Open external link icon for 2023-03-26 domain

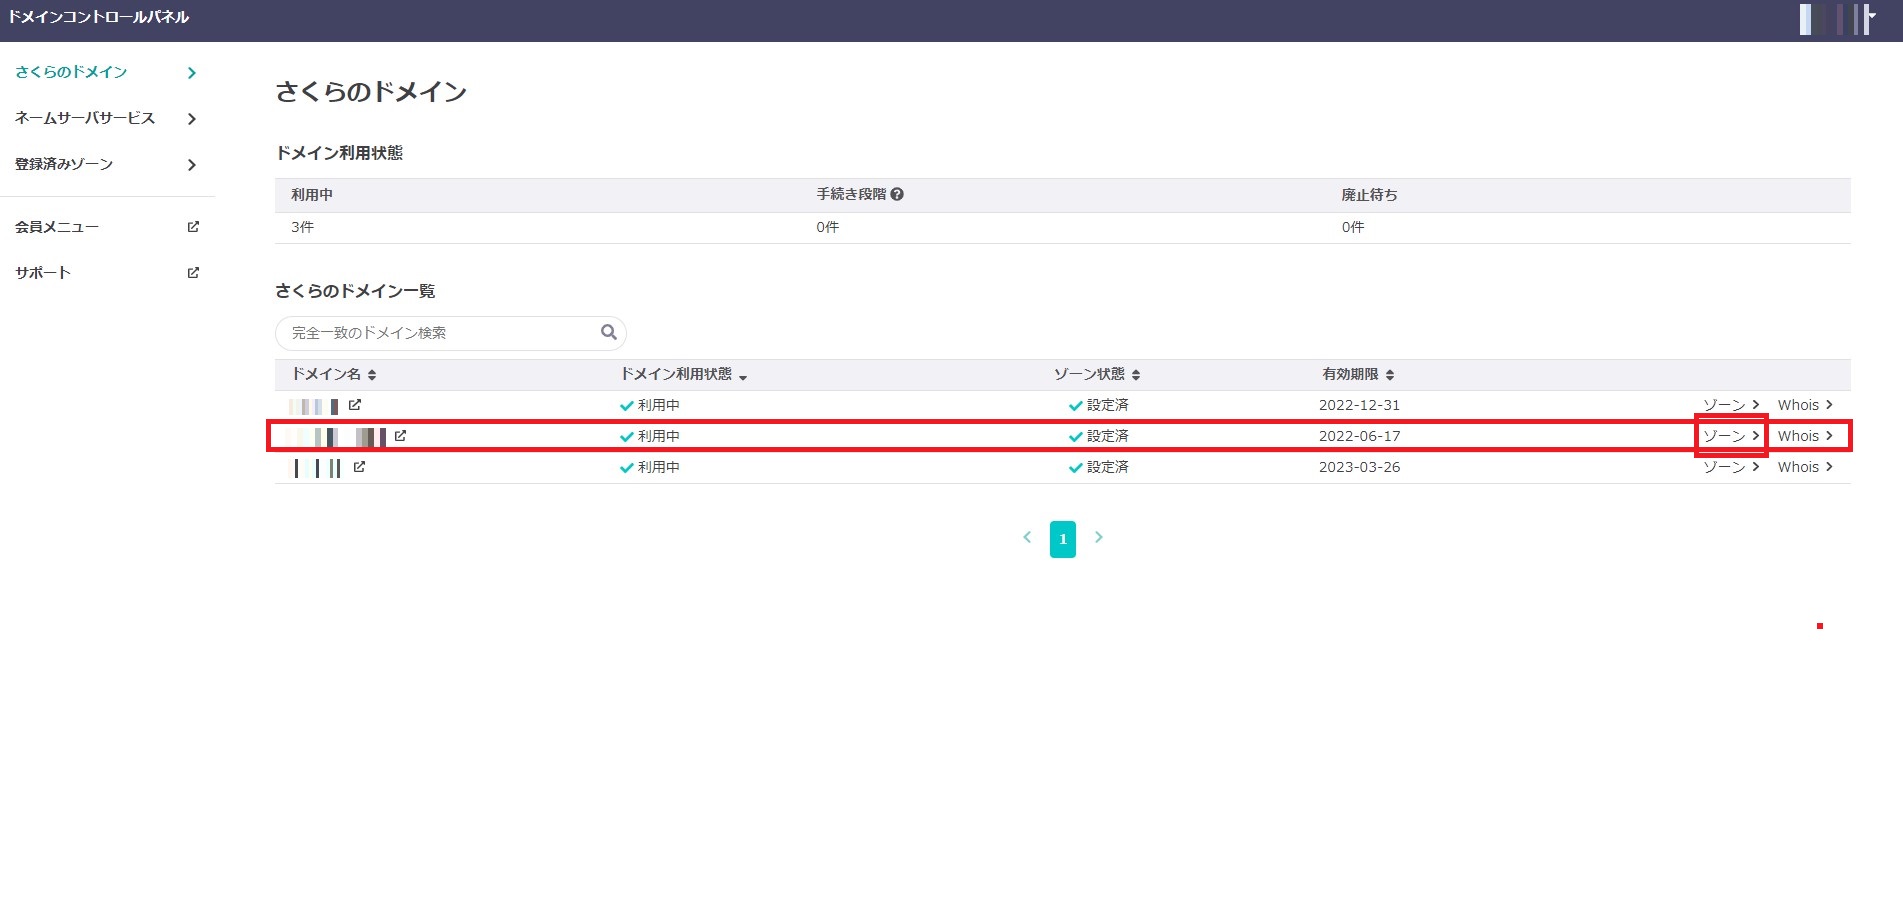tap(359, 467)
